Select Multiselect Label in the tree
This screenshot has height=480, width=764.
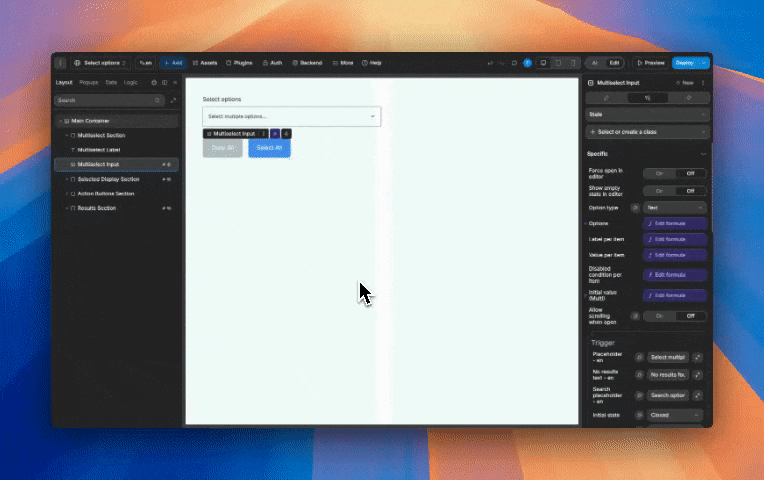point(98,150)
